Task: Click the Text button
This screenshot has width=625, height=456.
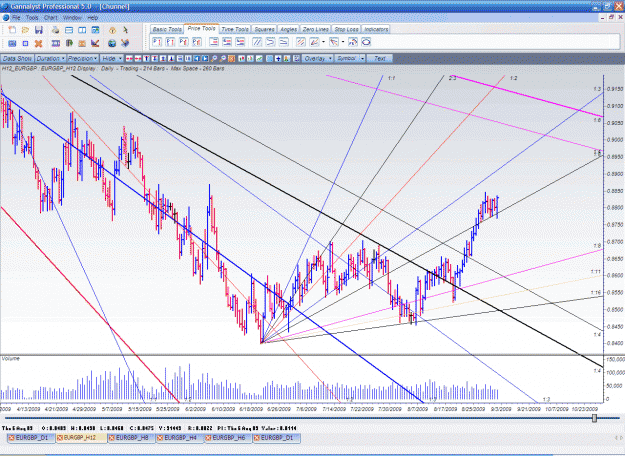Action: [380, 59]
